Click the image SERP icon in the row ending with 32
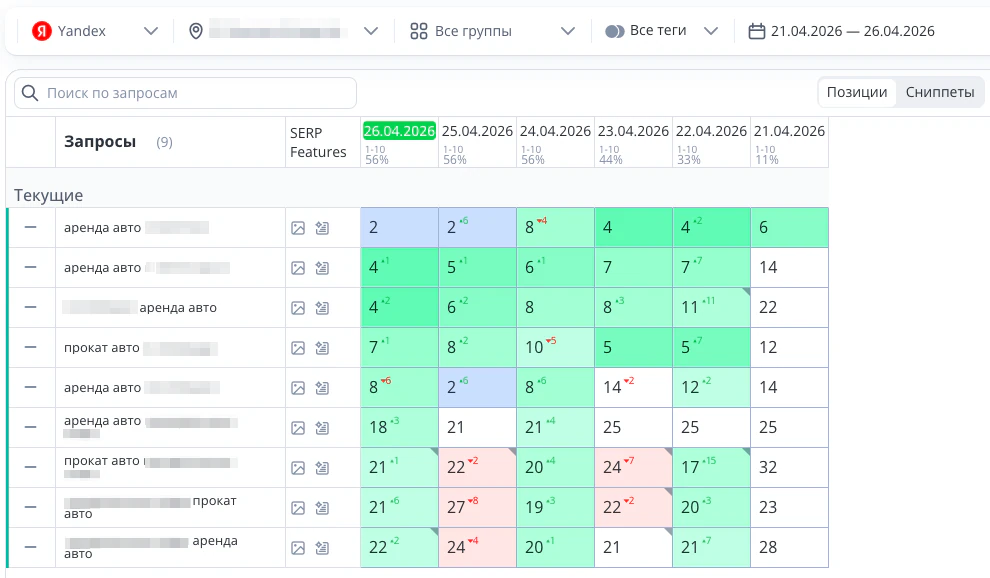The image size is (990, 578). click(x=298, y=468)
